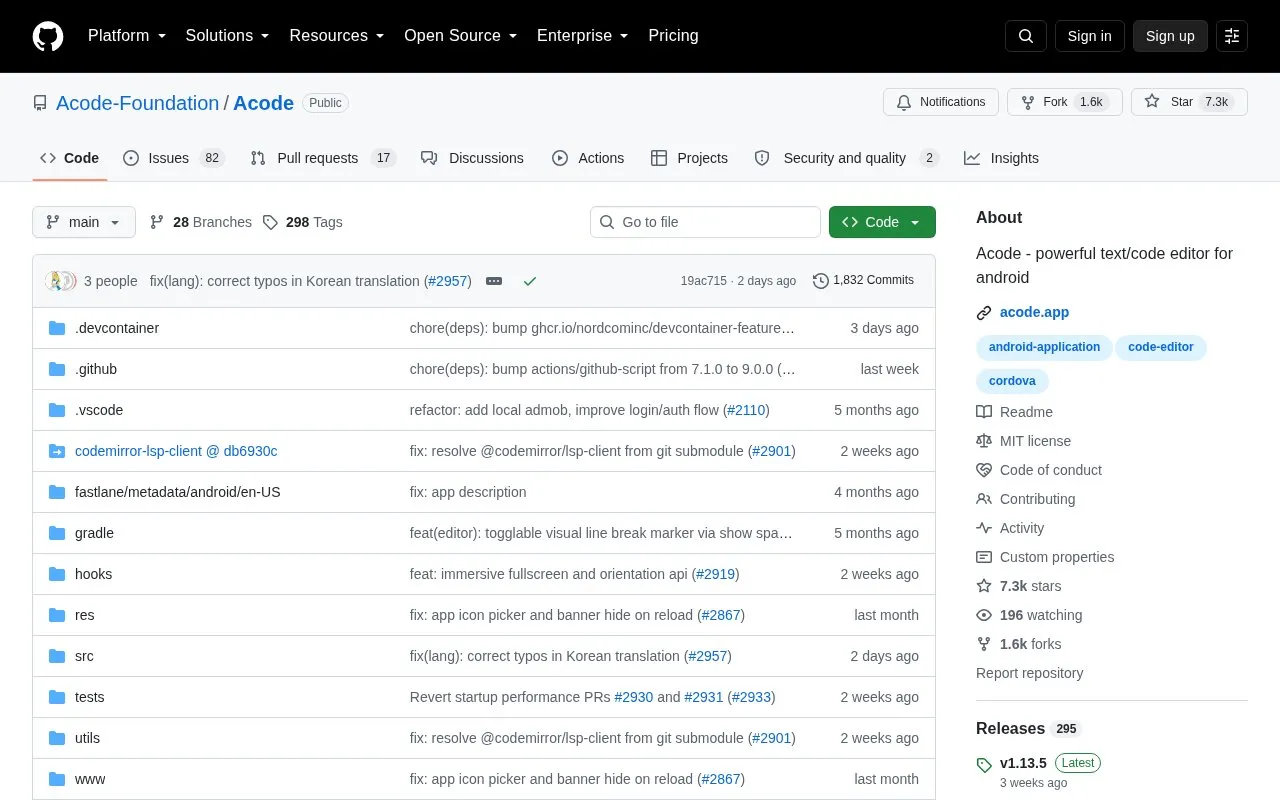1280x800 pixels.
Task: Open the Projects tab
Action: click(x=689, y=158)
